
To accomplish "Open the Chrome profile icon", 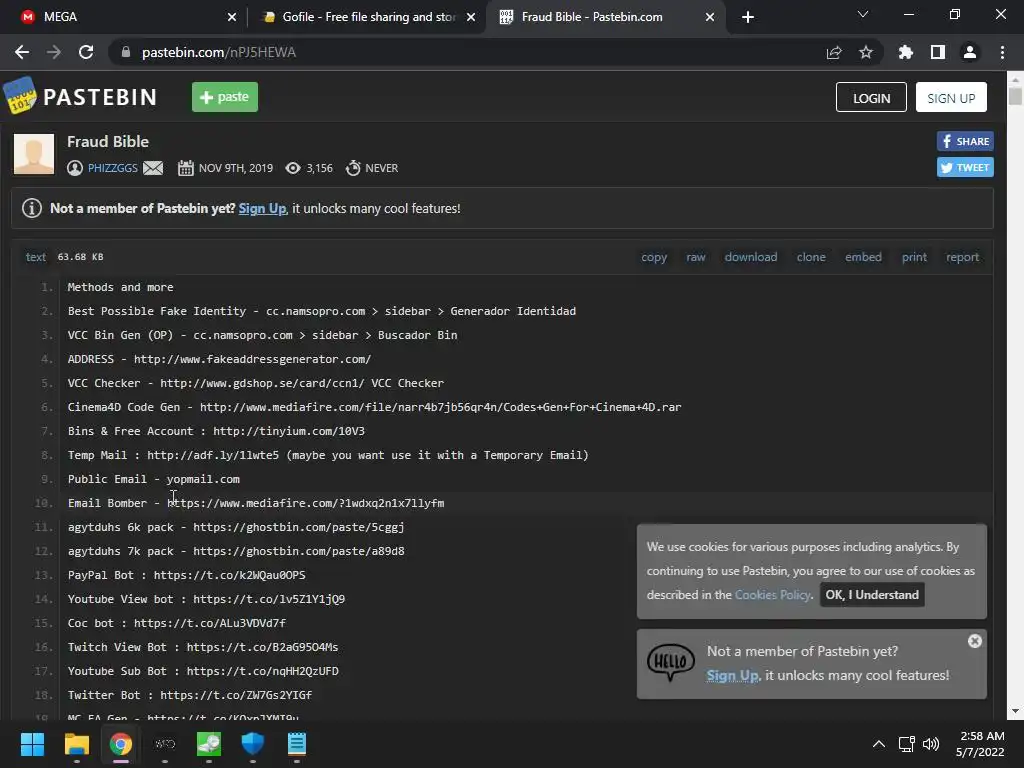I will 970,52.
